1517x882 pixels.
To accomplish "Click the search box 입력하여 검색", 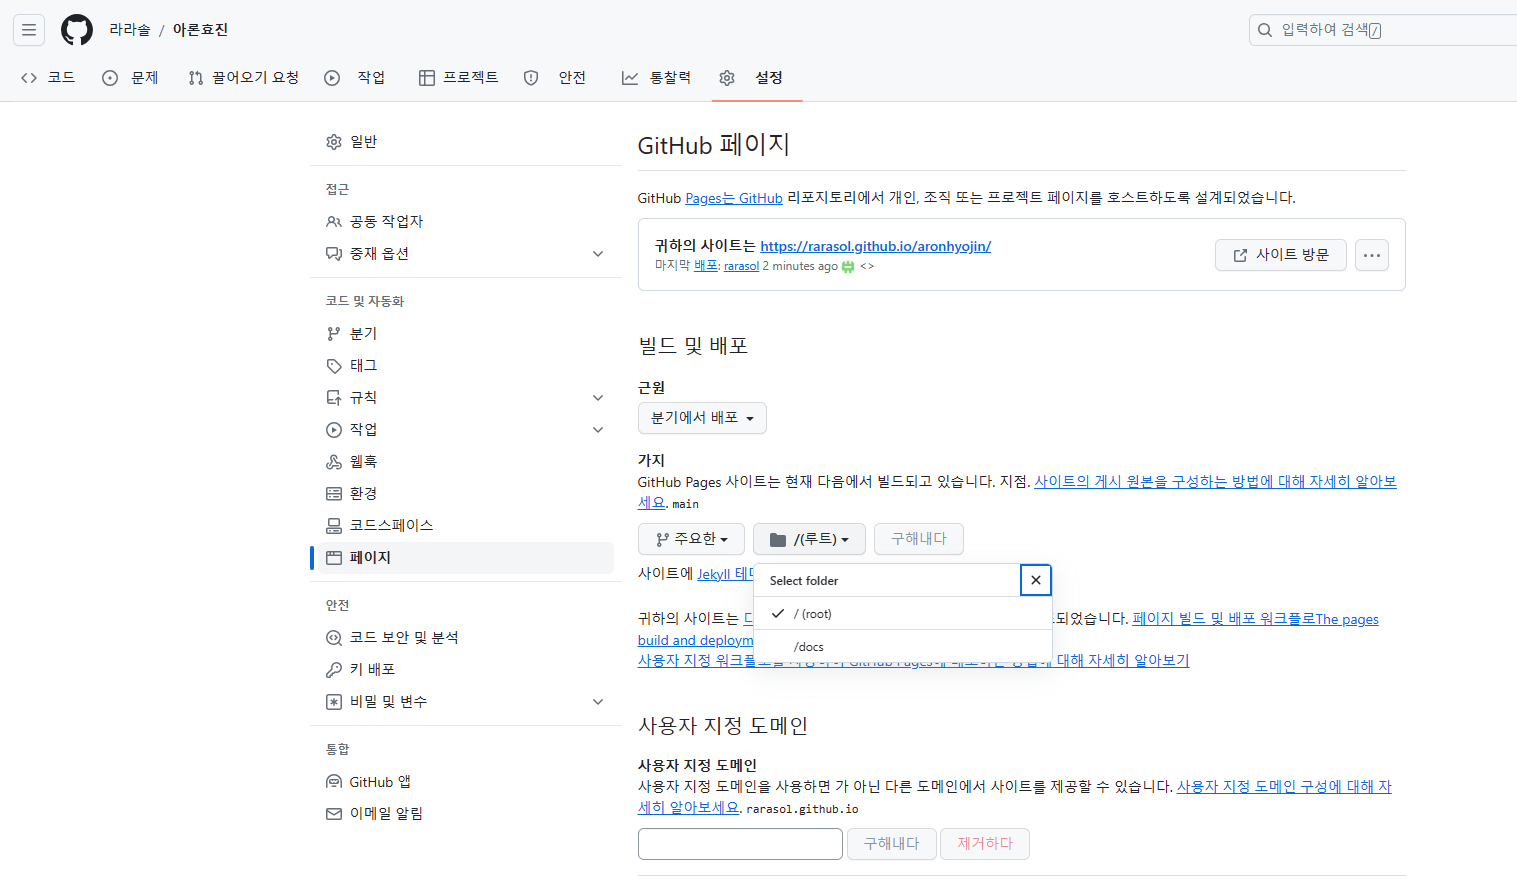I will click(x=1383, y=30).
